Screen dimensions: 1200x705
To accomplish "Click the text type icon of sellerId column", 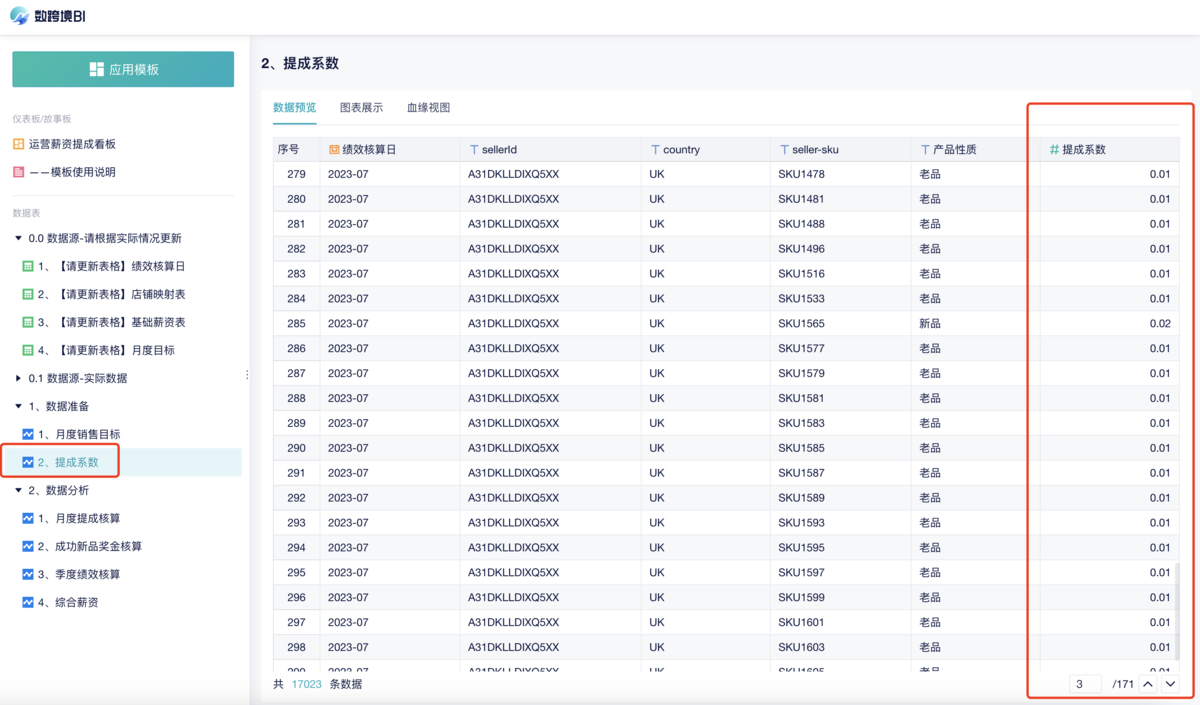I will click(x=474, y=149).
